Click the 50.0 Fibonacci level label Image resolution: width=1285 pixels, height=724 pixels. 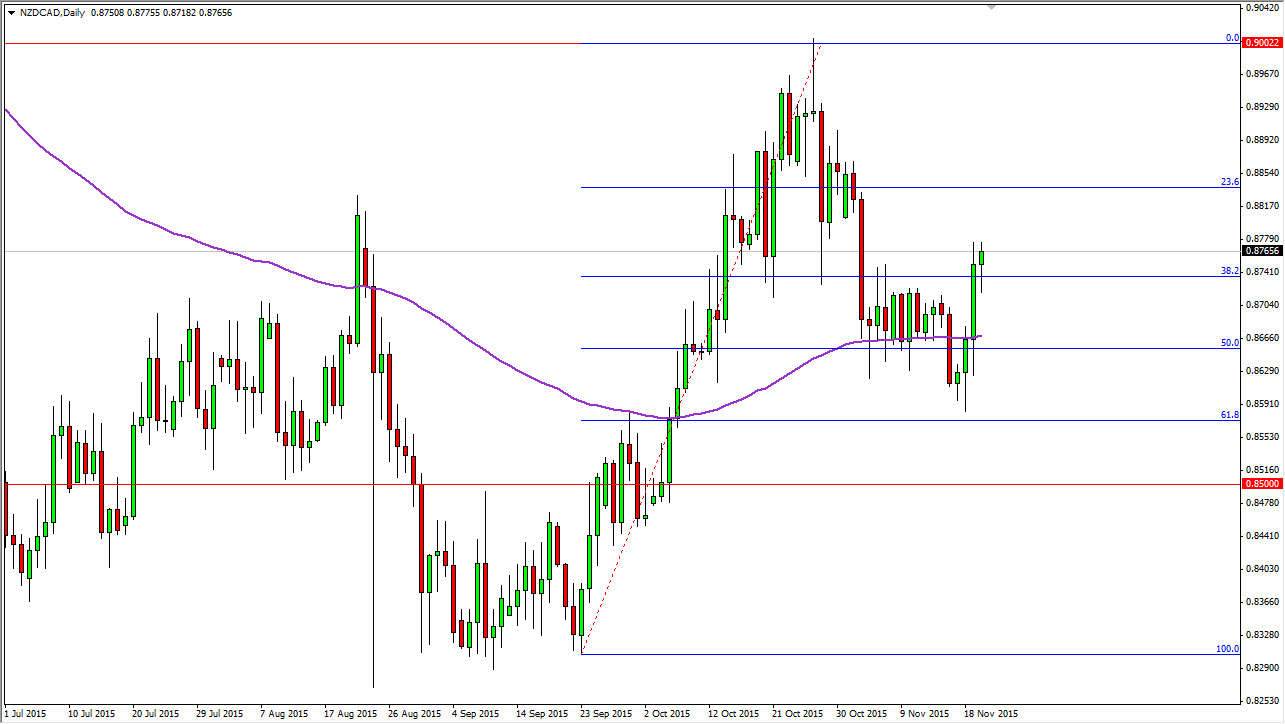click(x=1228, y=343)
